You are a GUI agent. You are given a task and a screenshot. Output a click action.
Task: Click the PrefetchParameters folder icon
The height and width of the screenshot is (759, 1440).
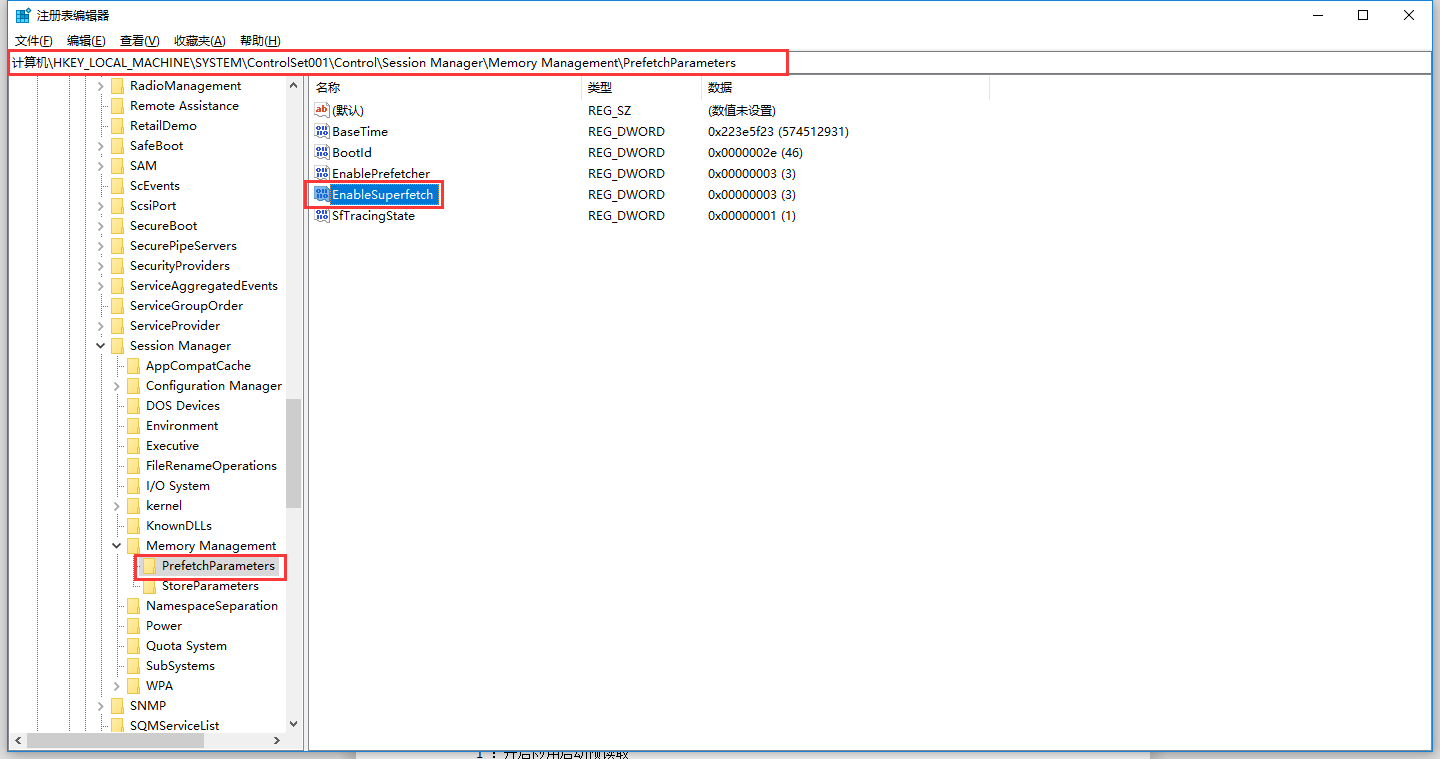pos(149,566)
